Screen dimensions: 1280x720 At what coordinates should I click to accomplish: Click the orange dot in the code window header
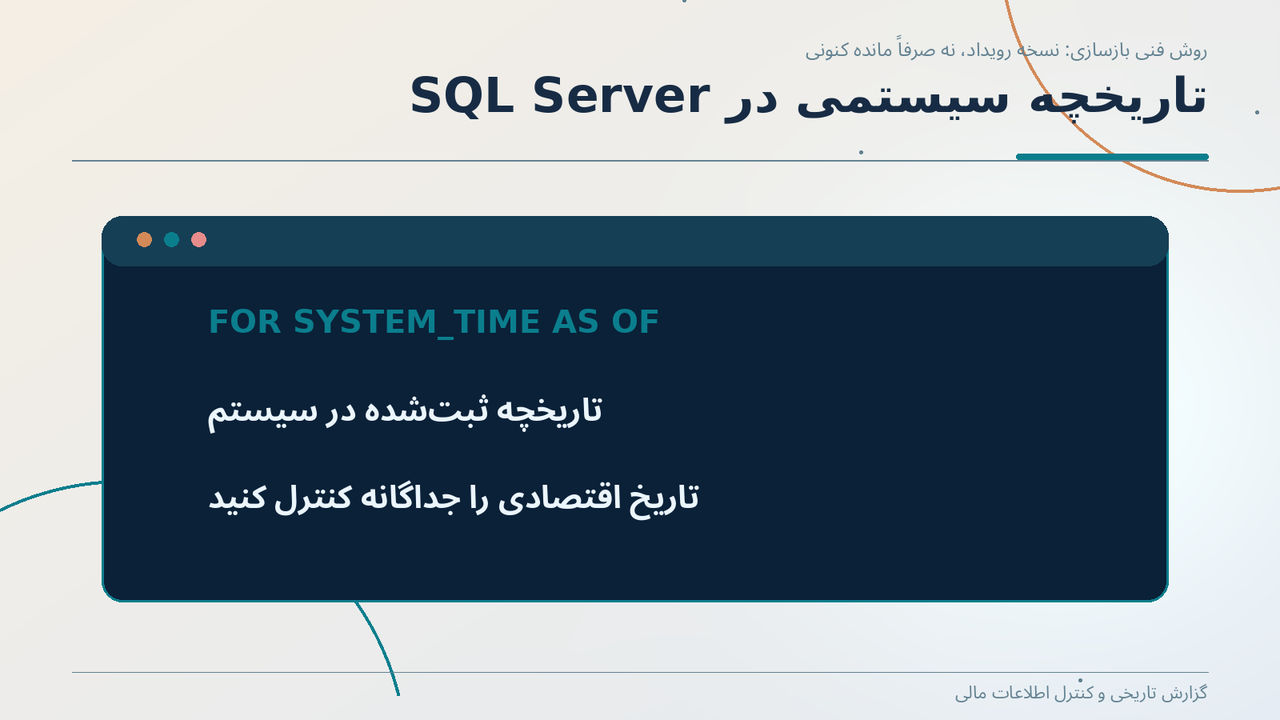(x=144, y=240)
